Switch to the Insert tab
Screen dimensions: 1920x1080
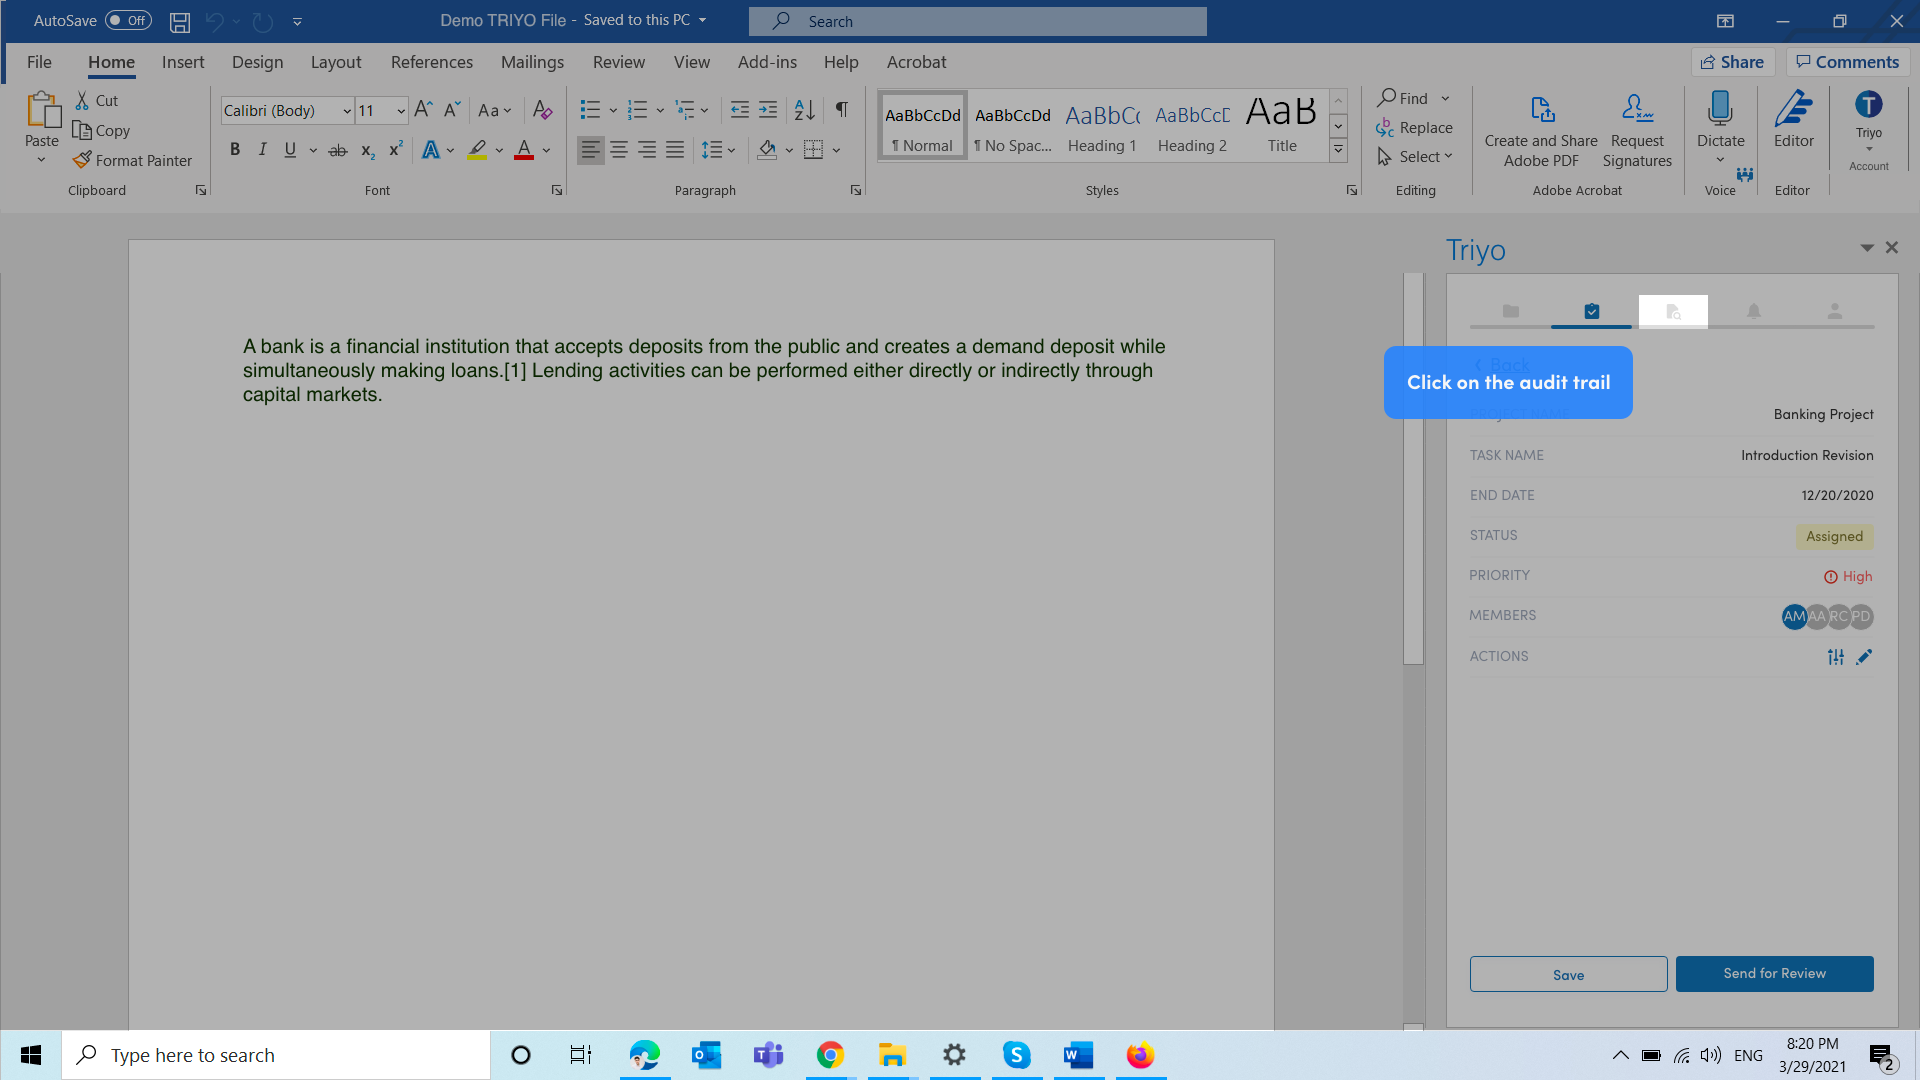183,62
